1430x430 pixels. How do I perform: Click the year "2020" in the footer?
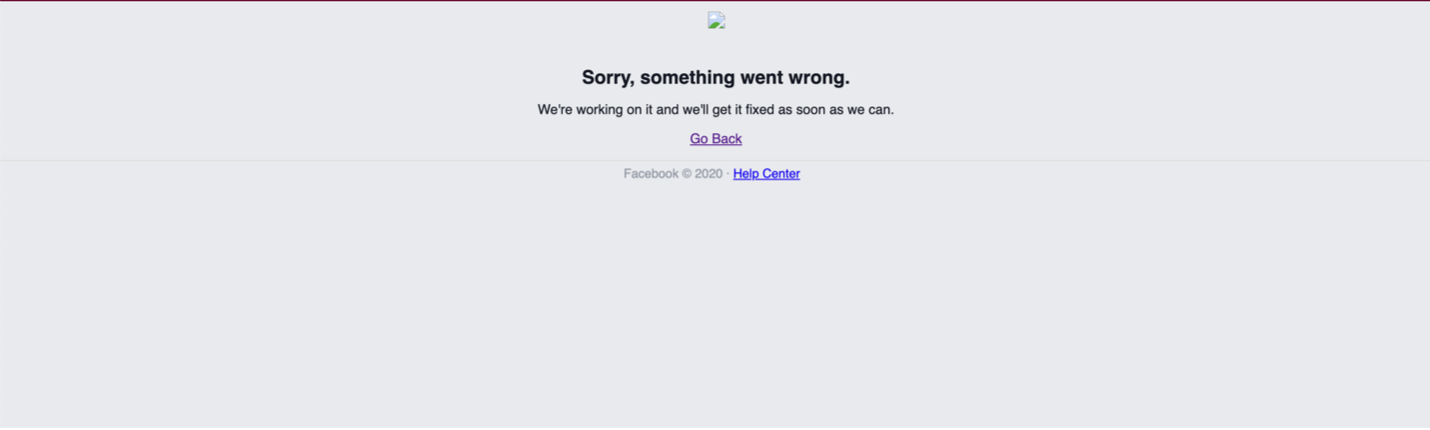[709, 174]
